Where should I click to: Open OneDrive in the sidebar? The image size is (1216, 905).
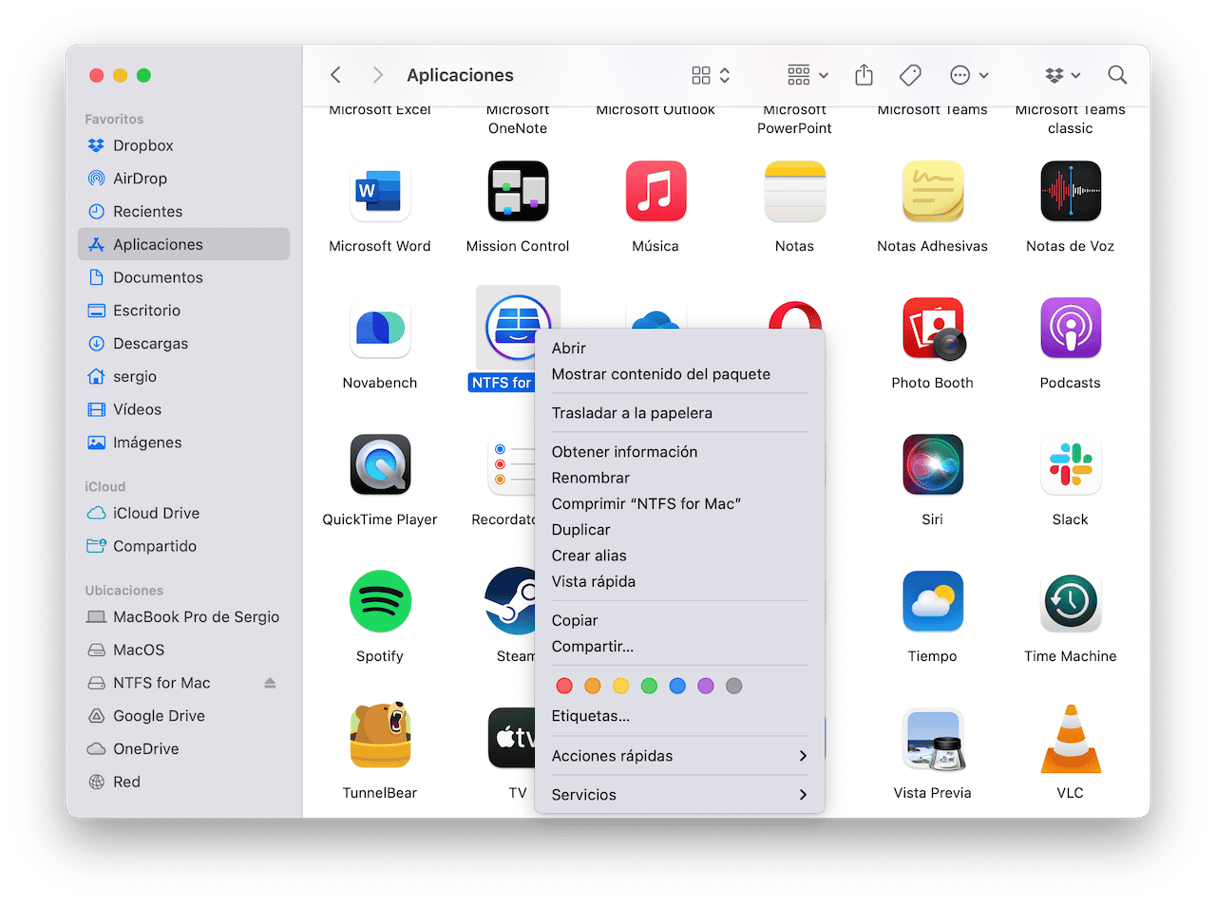[184, 749]
